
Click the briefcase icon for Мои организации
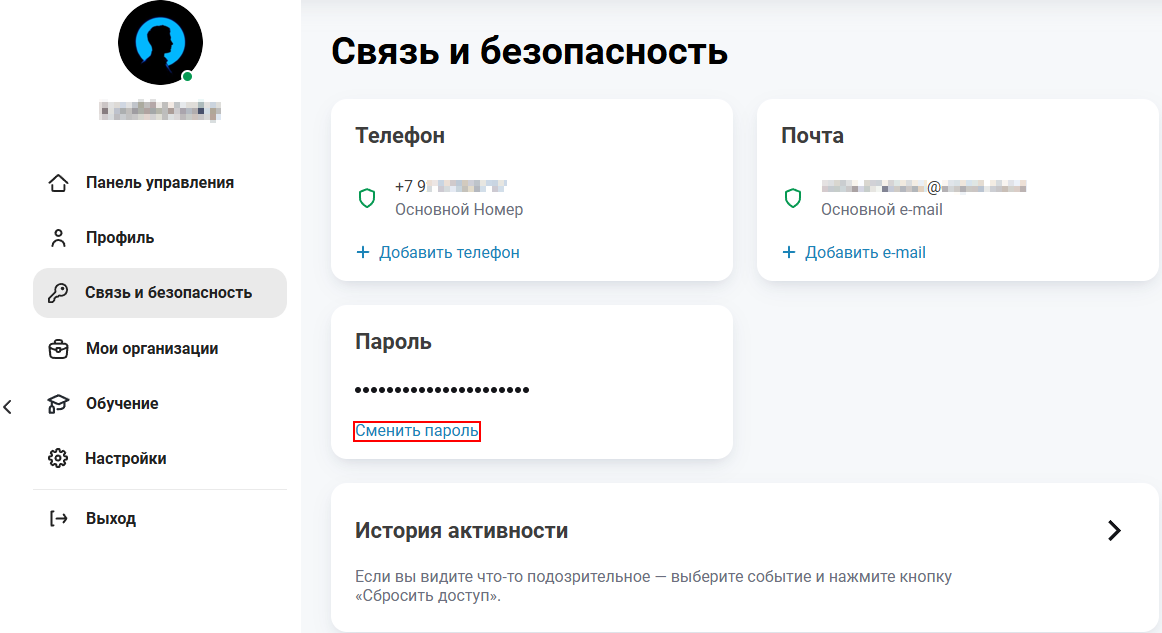[59, 348]
